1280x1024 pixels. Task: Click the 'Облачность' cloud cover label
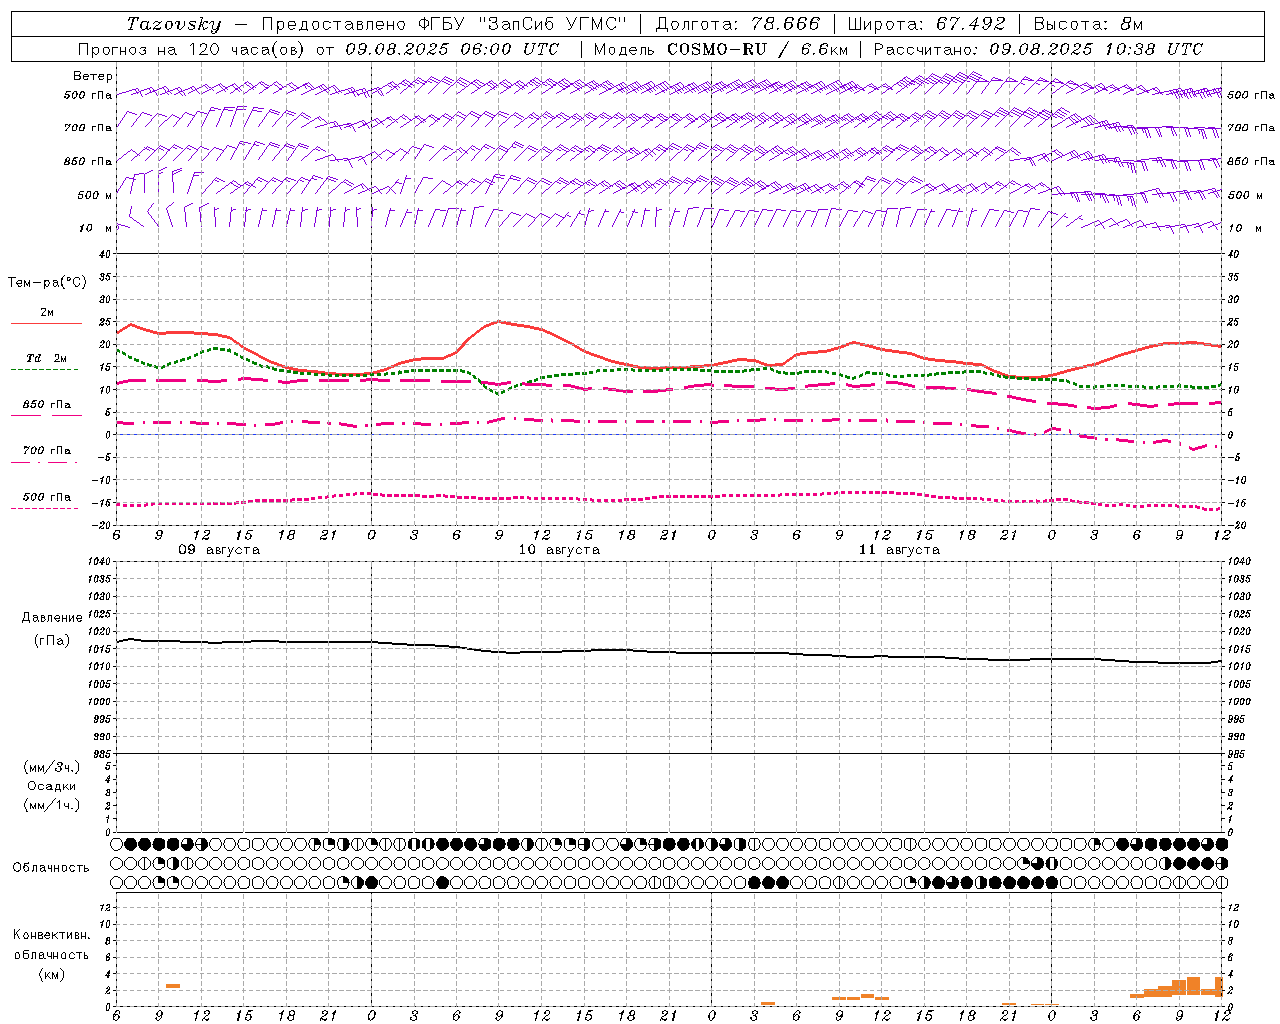[51, 867]
